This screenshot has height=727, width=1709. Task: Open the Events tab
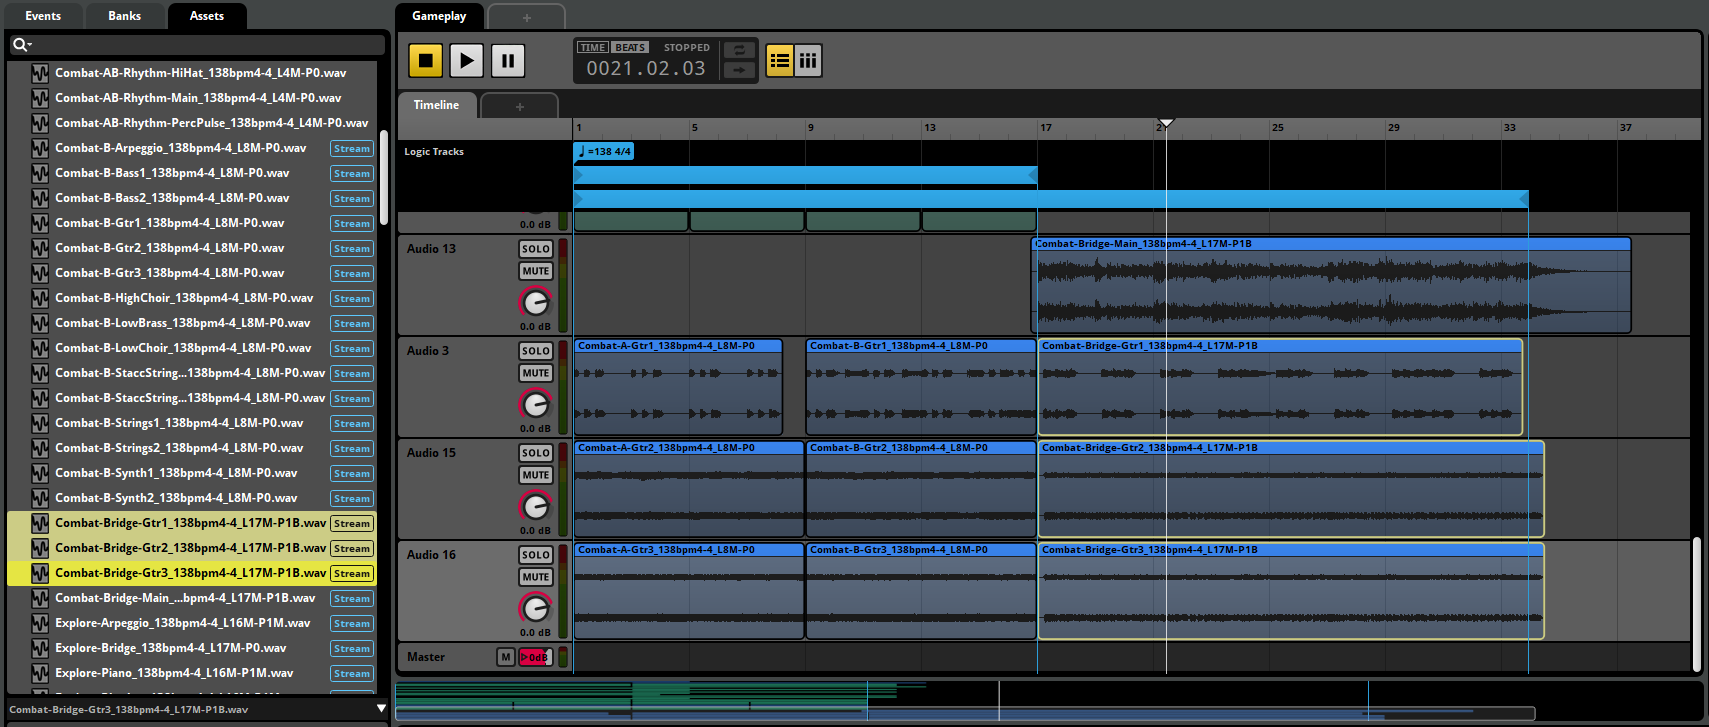[43, 16]
